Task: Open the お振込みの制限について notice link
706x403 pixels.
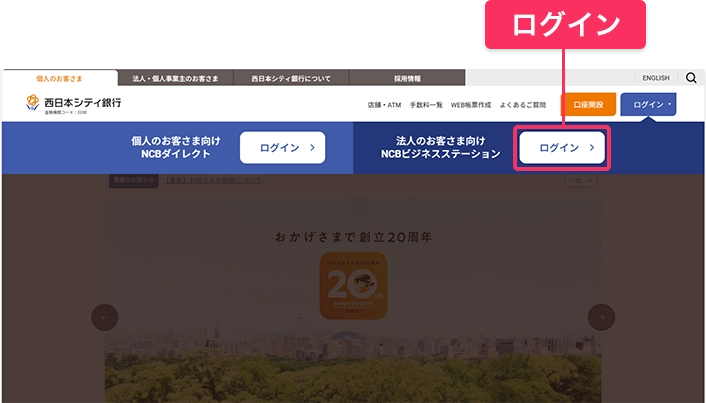Action: [x=212, y=180]
